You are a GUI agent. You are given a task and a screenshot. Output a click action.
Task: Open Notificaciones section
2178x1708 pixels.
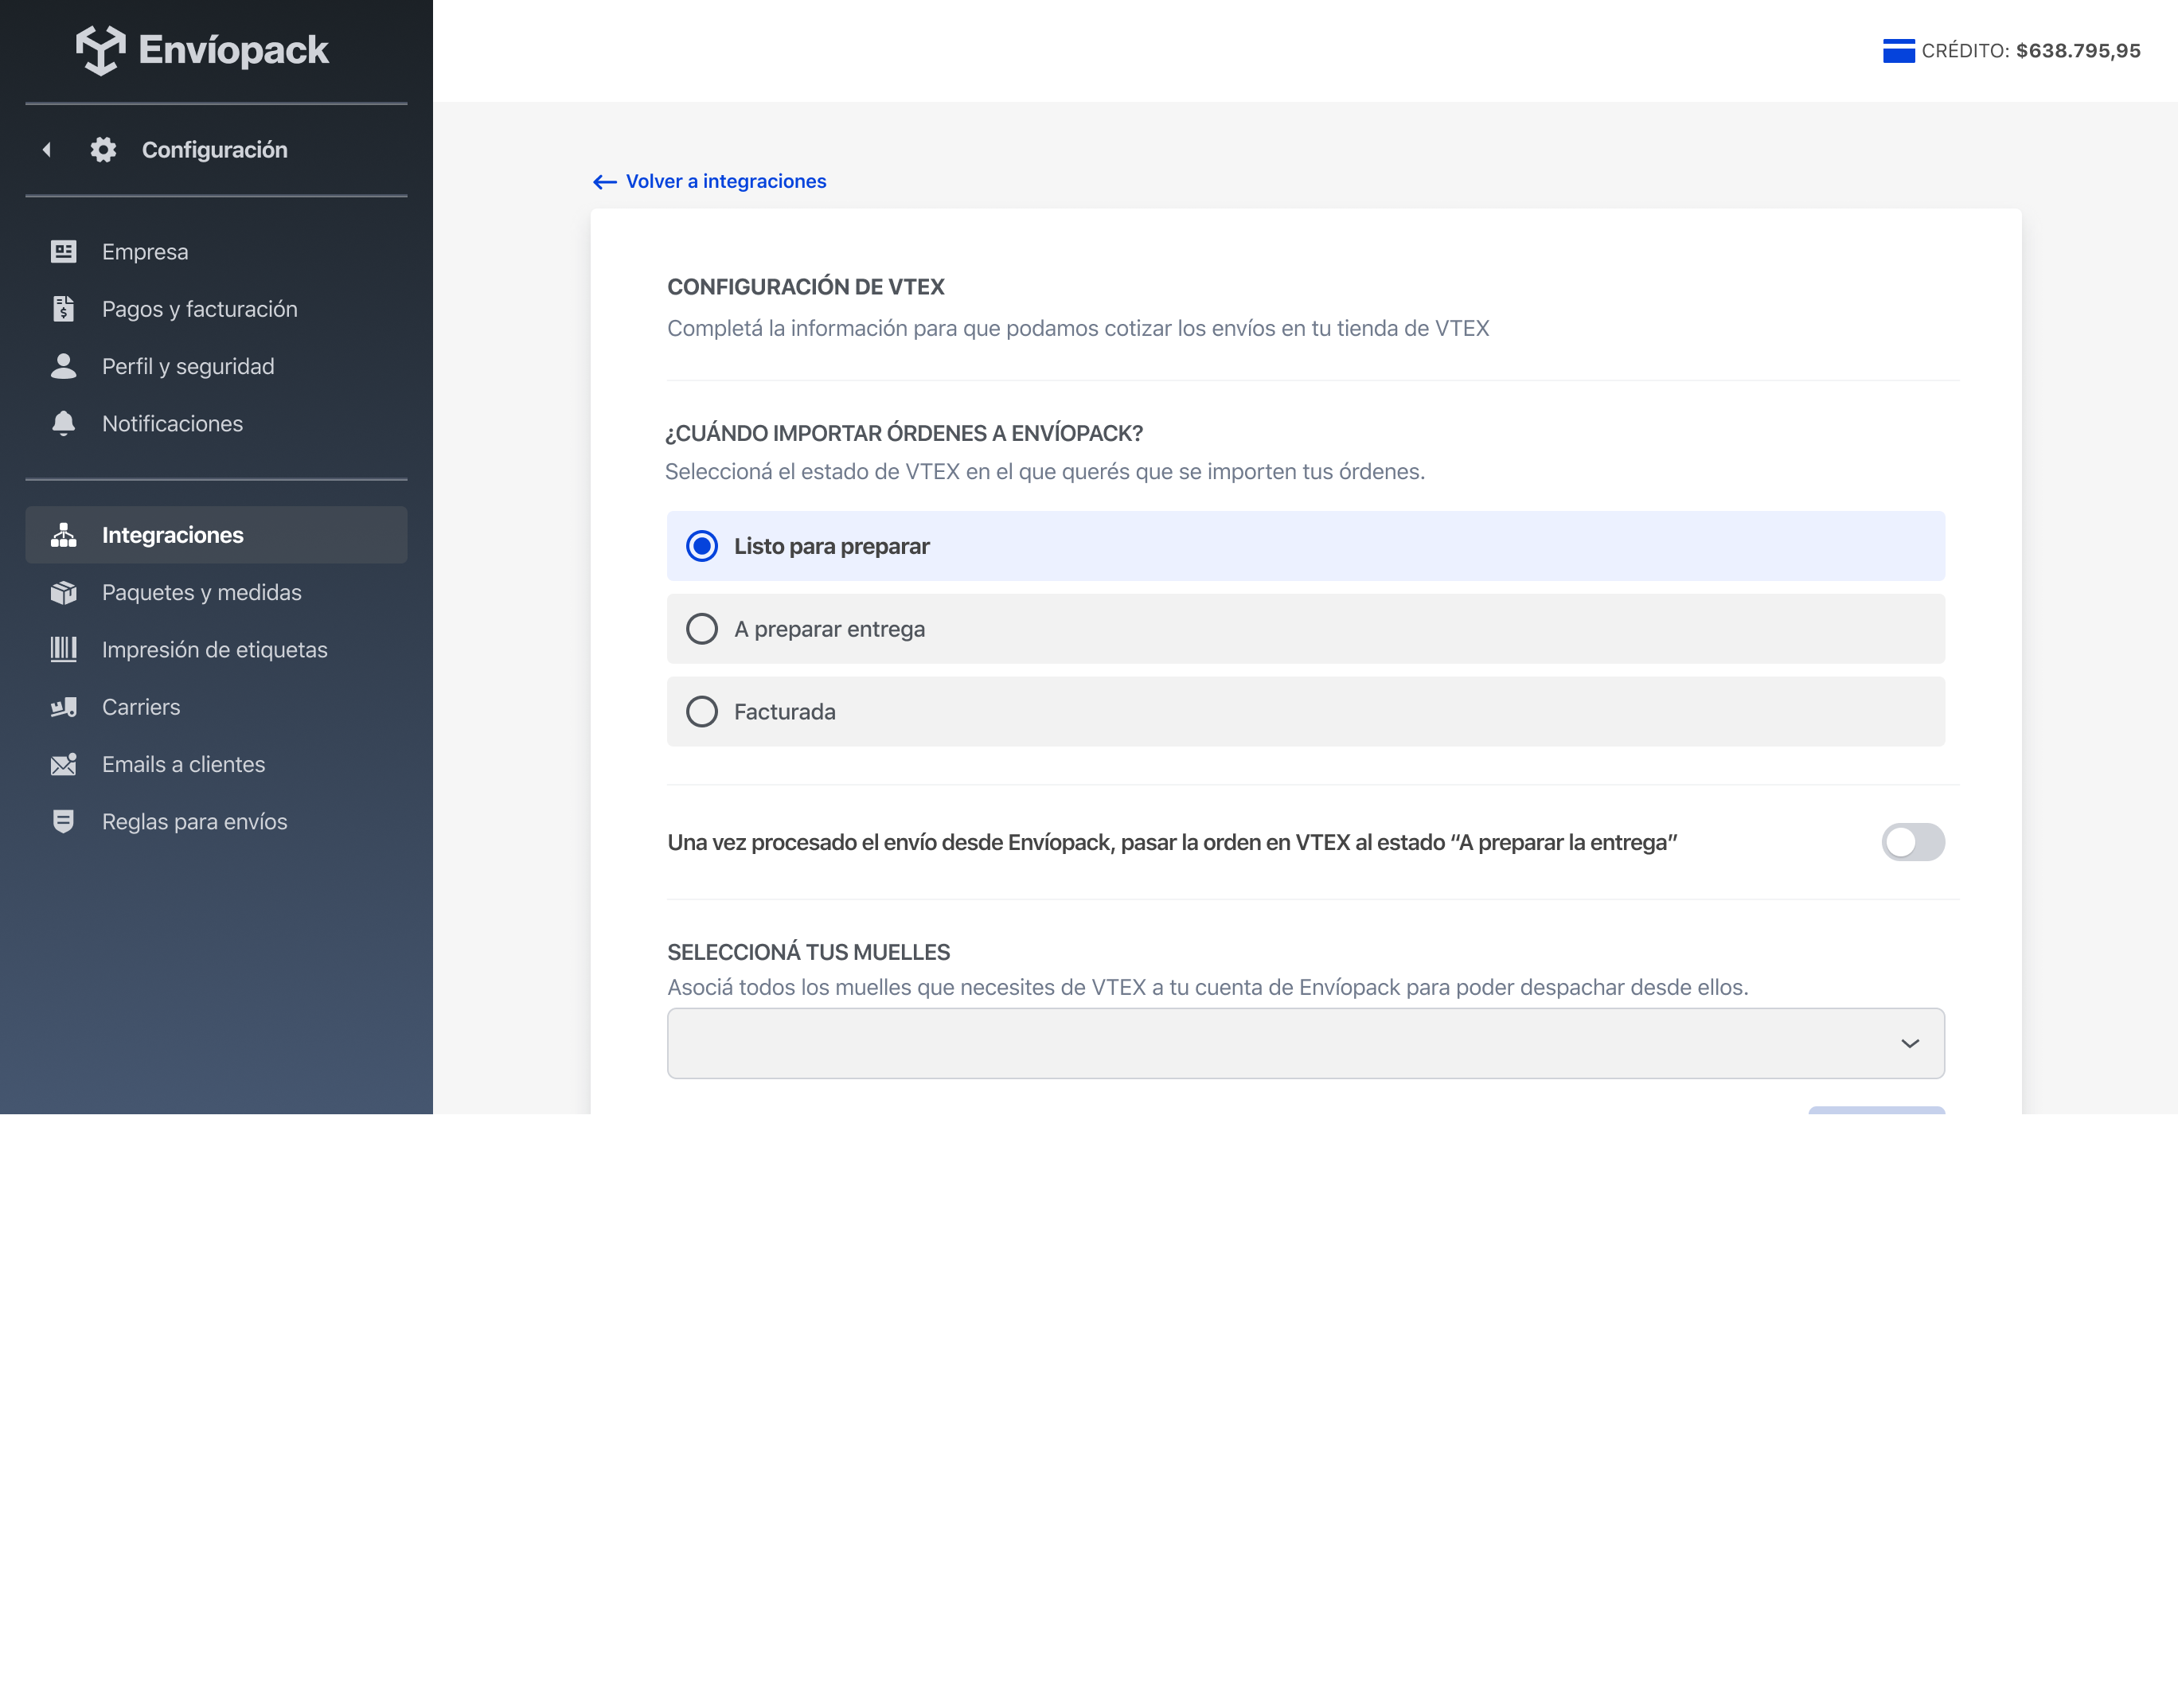(216, 424)
